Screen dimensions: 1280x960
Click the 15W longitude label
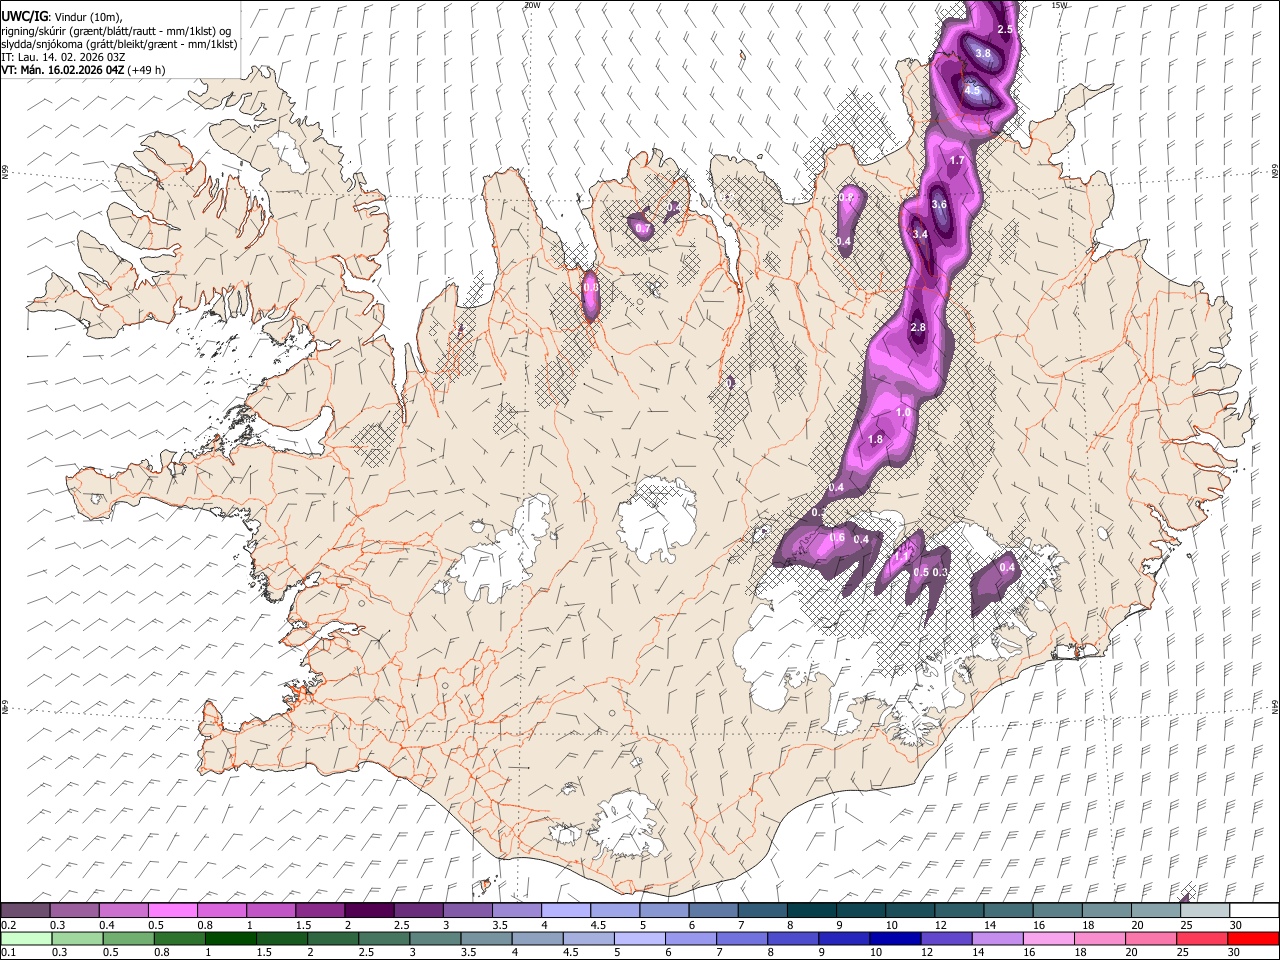click(1060, 5)
